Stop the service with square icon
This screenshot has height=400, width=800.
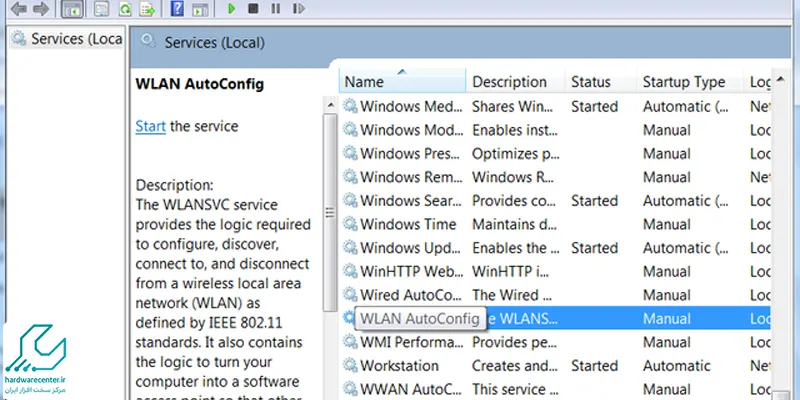tap(253, 8)
